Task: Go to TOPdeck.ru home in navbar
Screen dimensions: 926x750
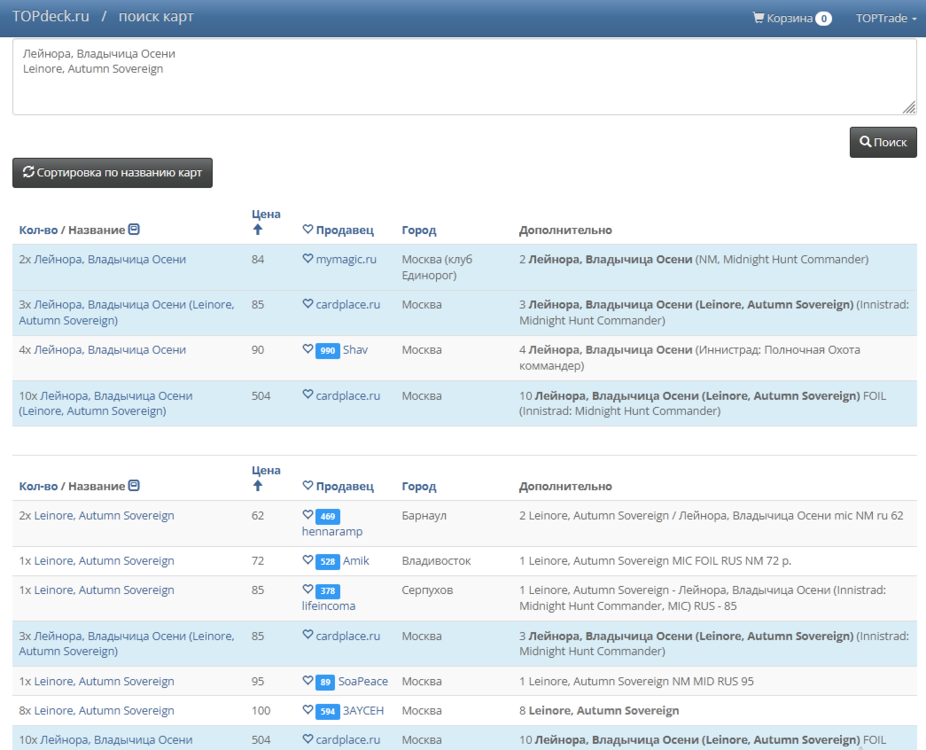Action: [x=50, y=17]
